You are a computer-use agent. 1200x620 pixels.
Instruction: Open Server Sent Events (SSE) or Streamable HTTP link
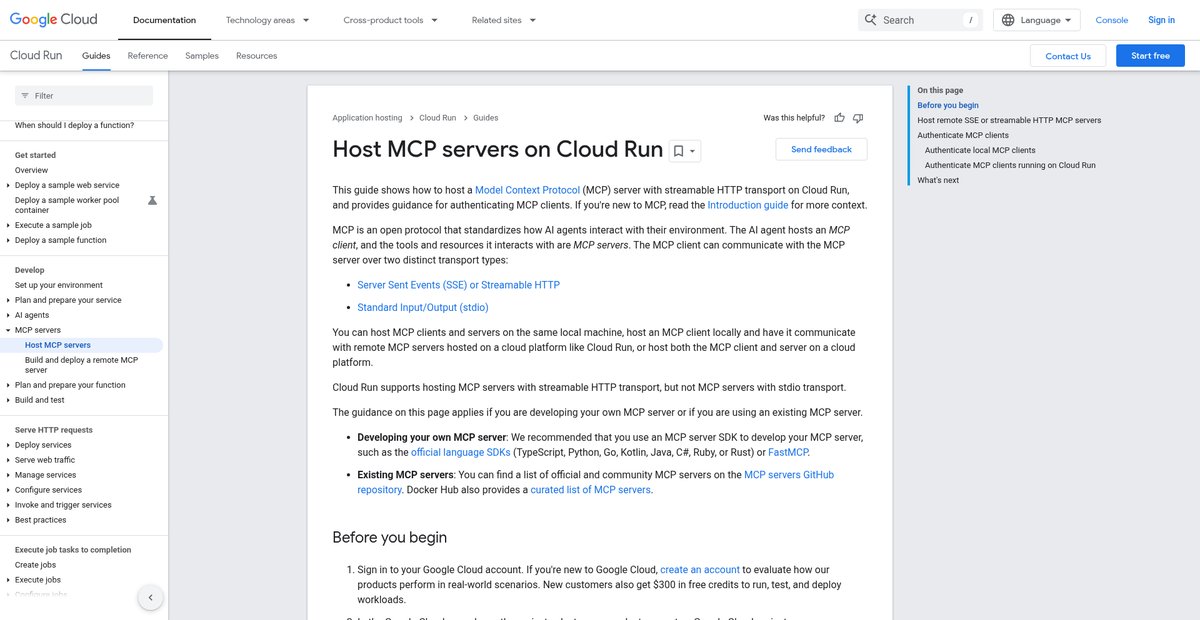point(458,285)
